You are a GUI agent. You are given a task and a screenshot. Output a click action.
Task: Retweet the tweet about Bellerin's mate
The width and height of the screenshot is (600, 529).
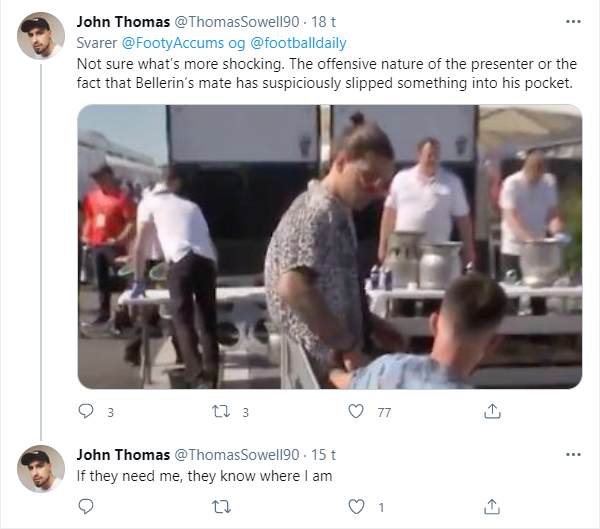[221, 411]
